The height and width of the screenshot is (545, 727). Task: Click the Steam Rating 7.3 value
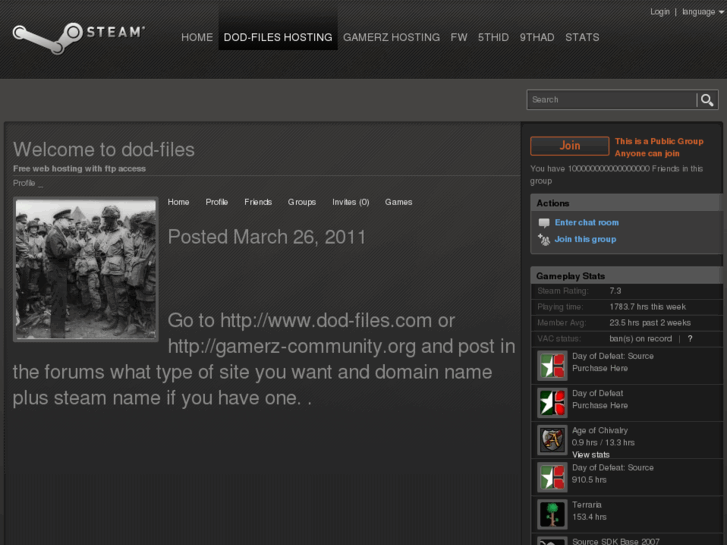click(615, 291)
